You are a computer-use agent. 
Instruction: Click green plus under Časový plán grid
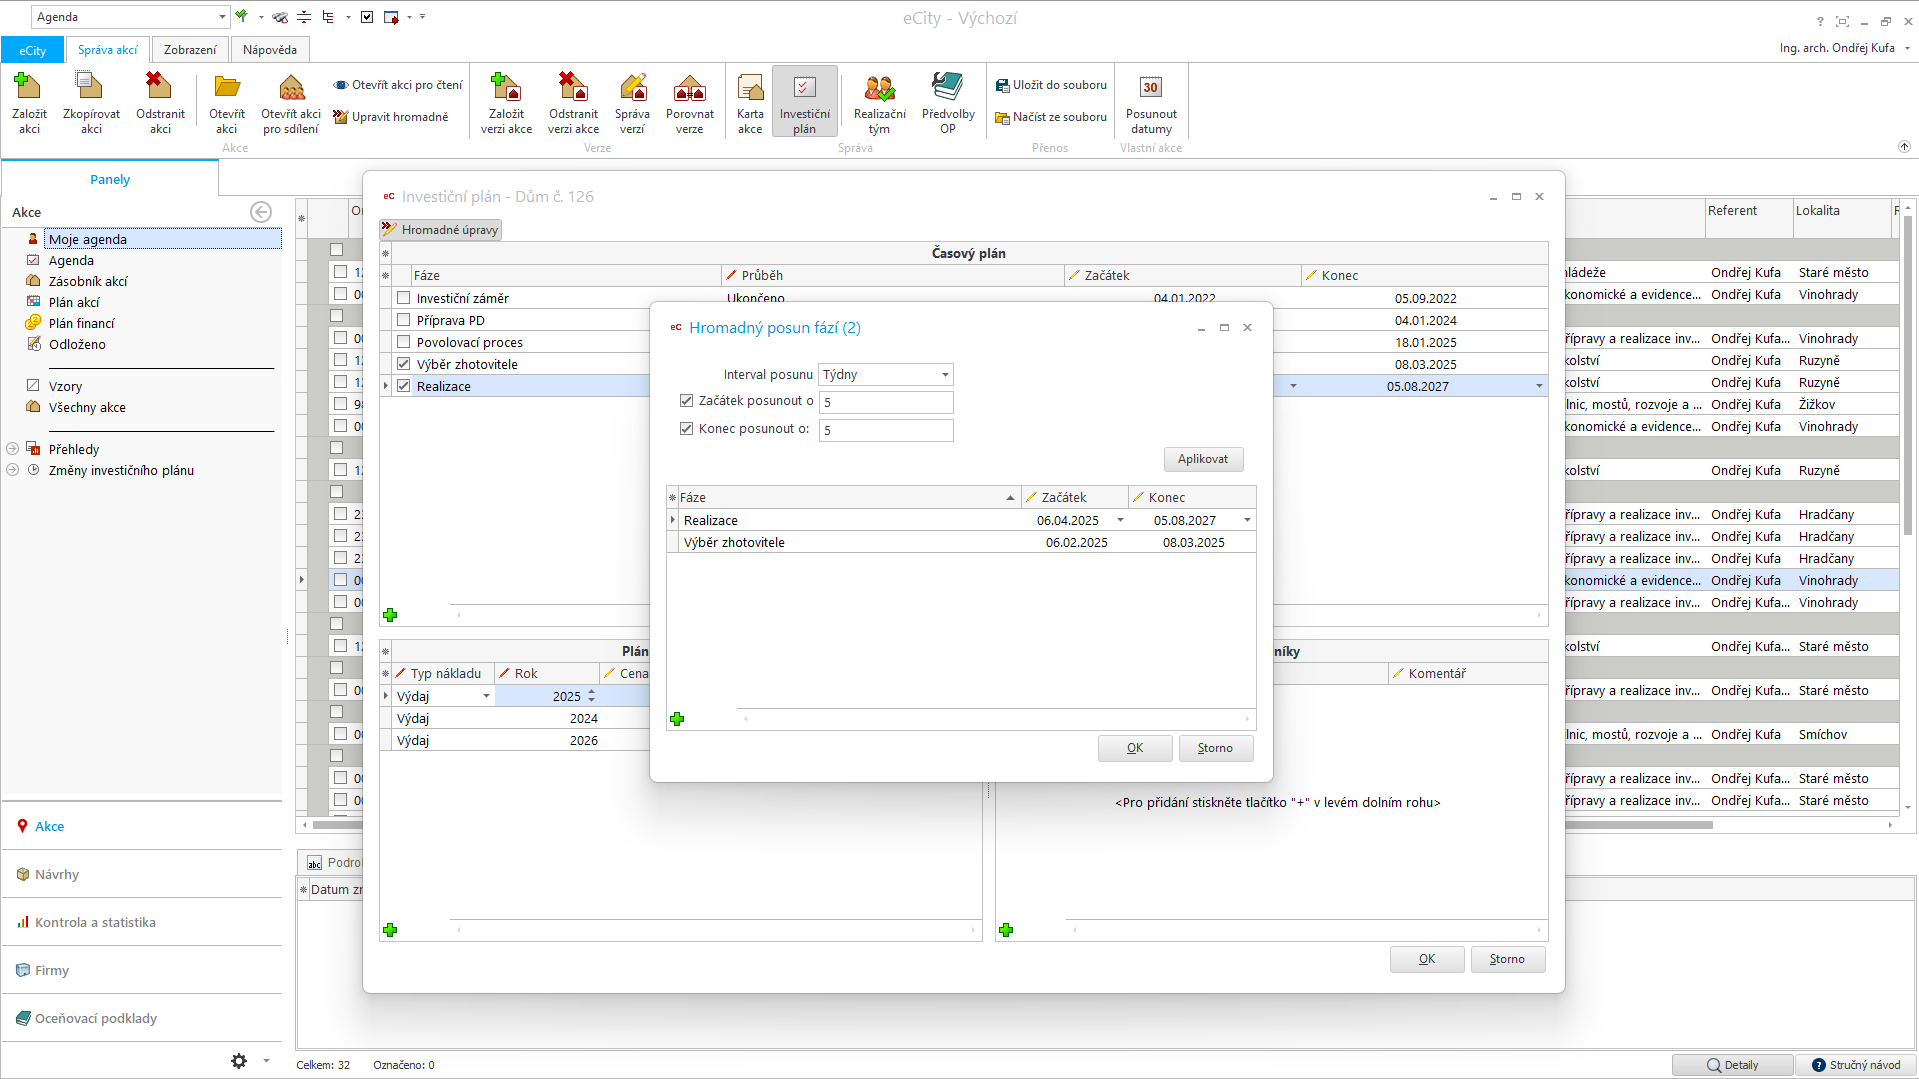click(390, 615)
